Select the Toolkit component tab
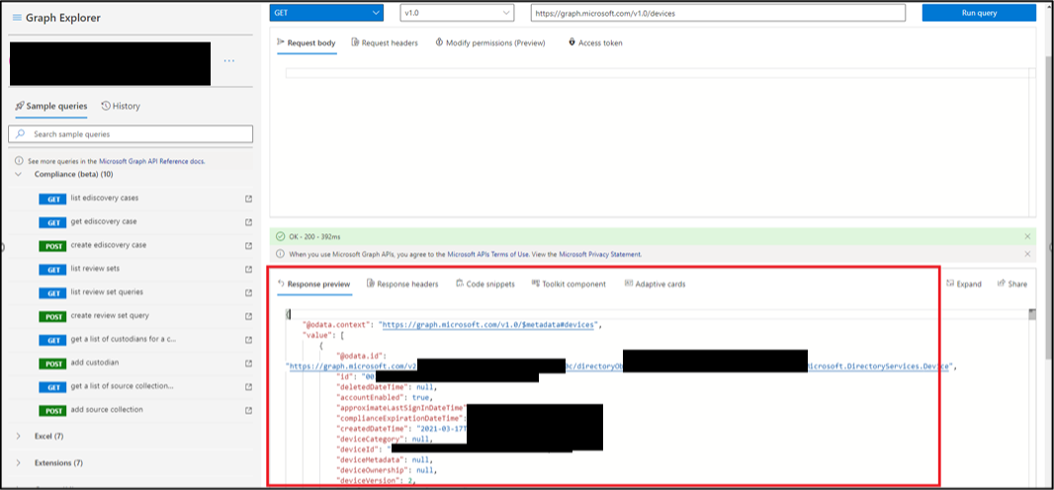Image resolution: width=1054 pixels, height=490 pixels. coord(569,284)
